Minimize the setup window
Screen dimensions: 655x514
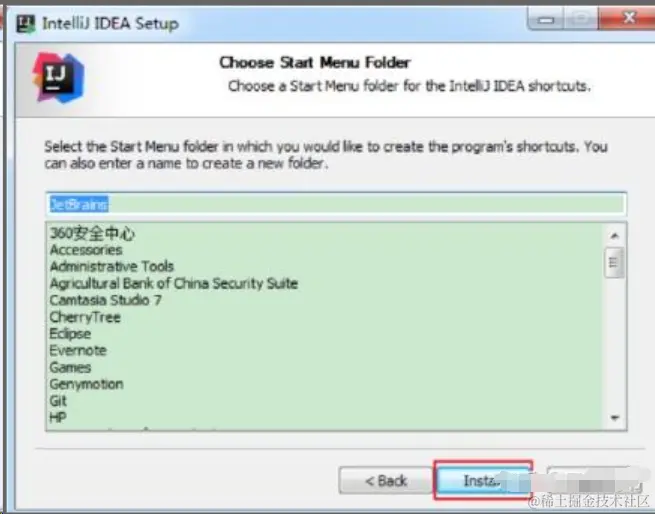coord(546,19)
